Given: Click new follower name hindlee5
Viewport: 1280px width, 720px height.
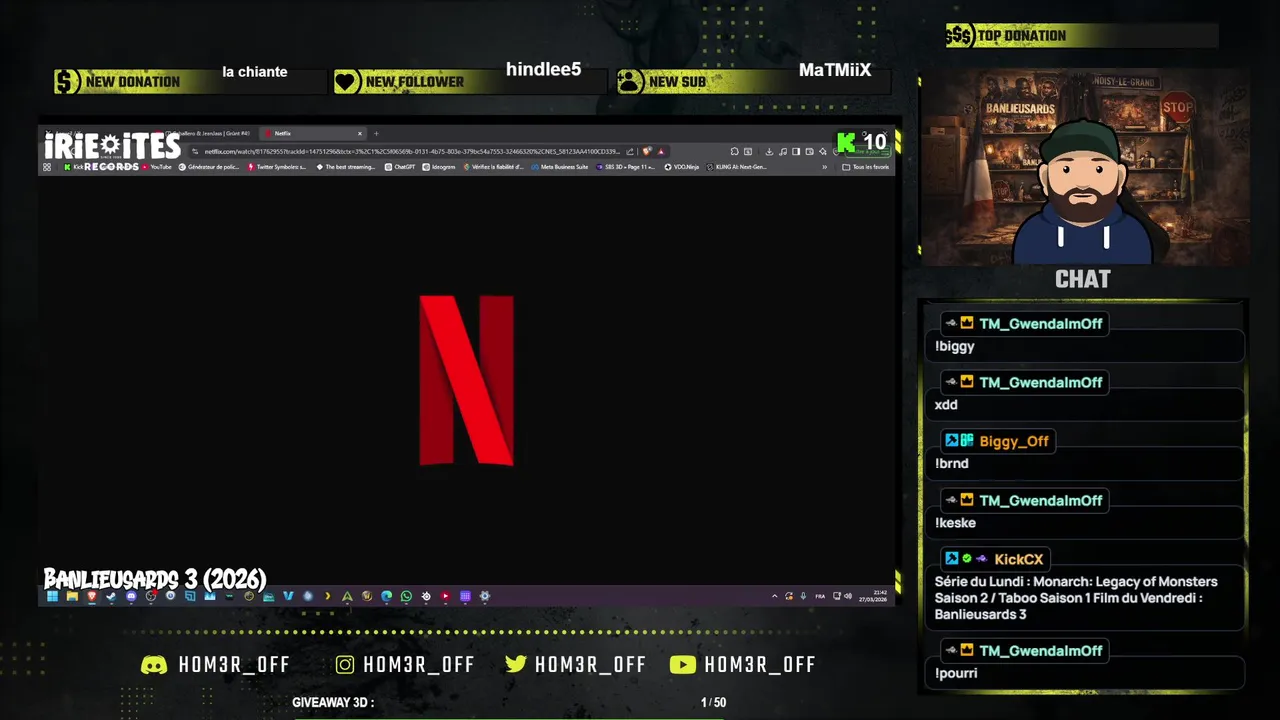Looking at the screenshot, I should click(543, 69).
